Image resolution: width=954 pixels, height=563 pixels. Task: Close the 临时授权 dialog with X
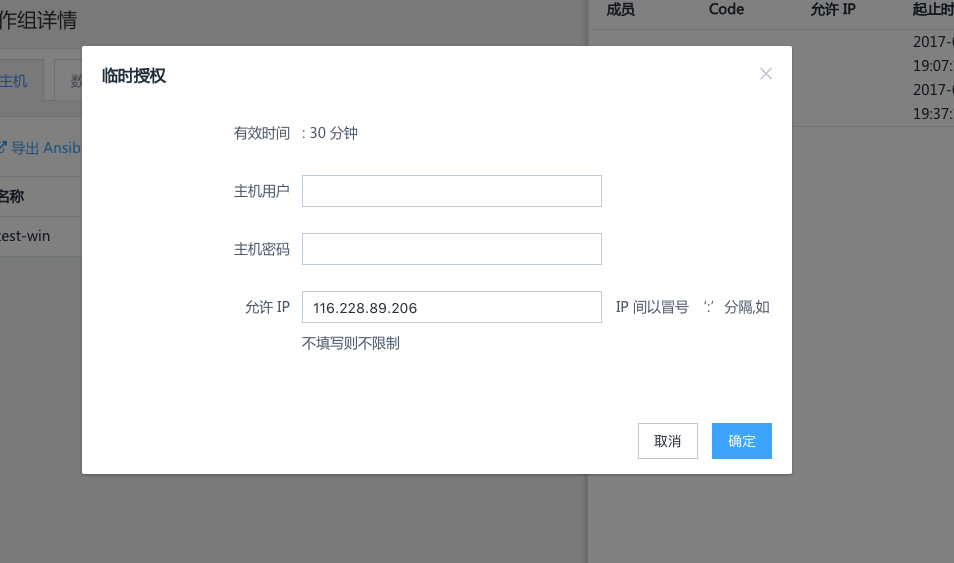click(x=765, y=74)
